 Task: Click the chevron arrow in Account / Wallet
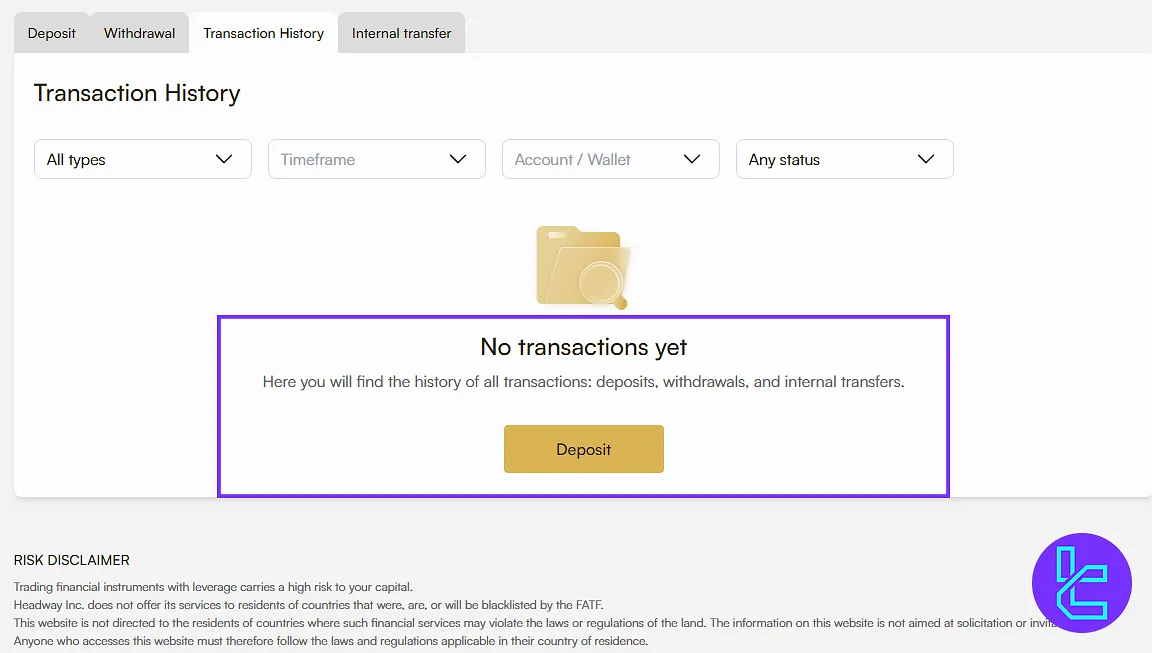click(x=692, y=159)
